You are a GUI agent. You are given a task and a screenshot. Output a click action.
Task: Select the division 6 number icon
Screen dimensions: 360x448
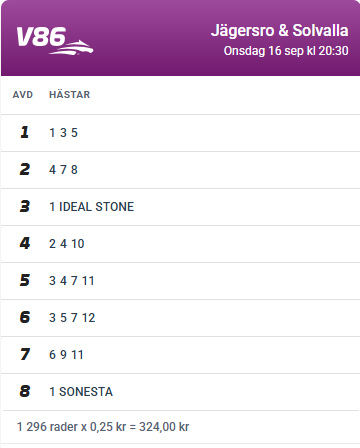click(x=25, y=317)
